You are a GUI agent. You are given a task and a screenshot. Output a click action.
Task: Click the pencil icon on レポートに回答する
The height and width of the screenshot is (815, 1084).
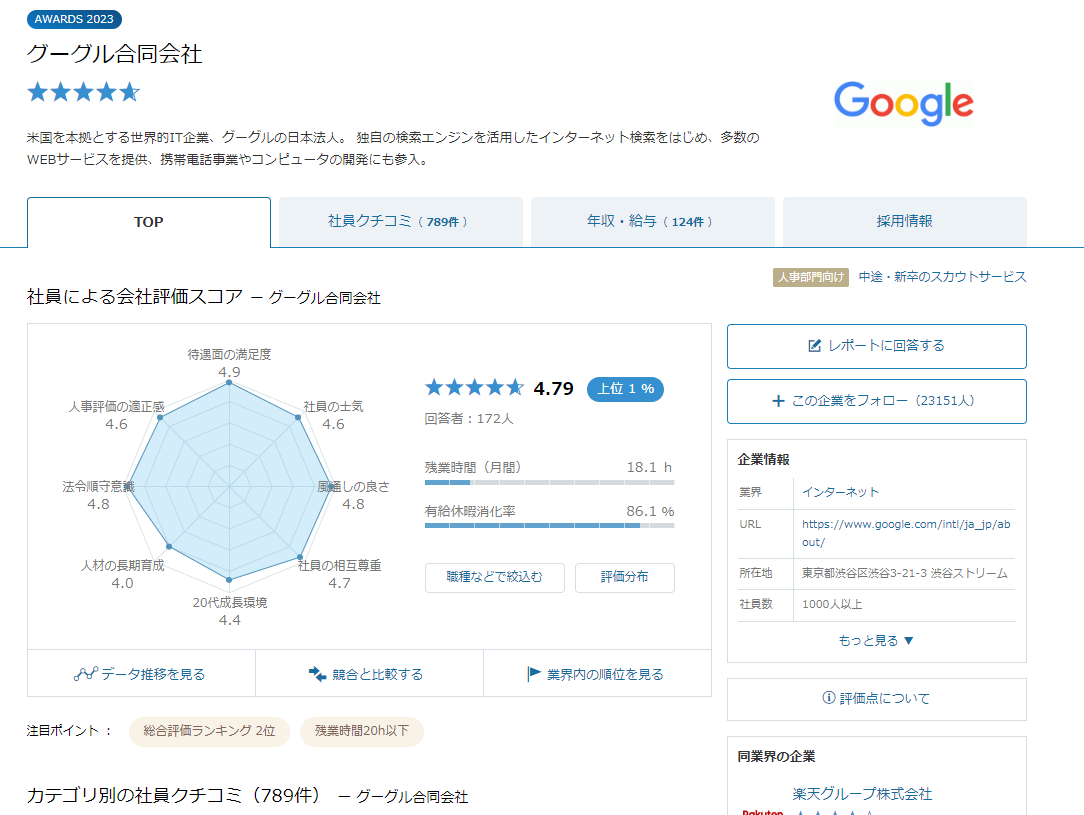814,345
